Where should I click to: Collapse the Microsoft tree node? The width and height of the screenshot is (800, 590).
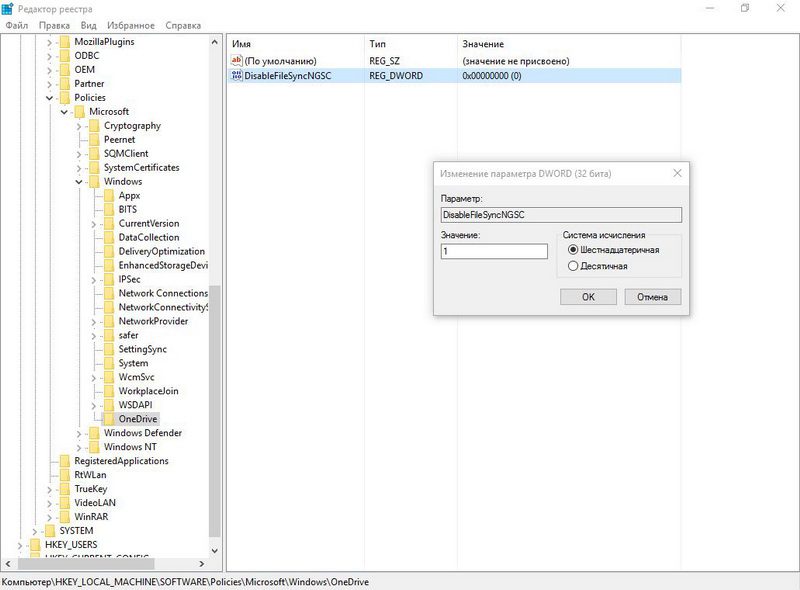64,112
